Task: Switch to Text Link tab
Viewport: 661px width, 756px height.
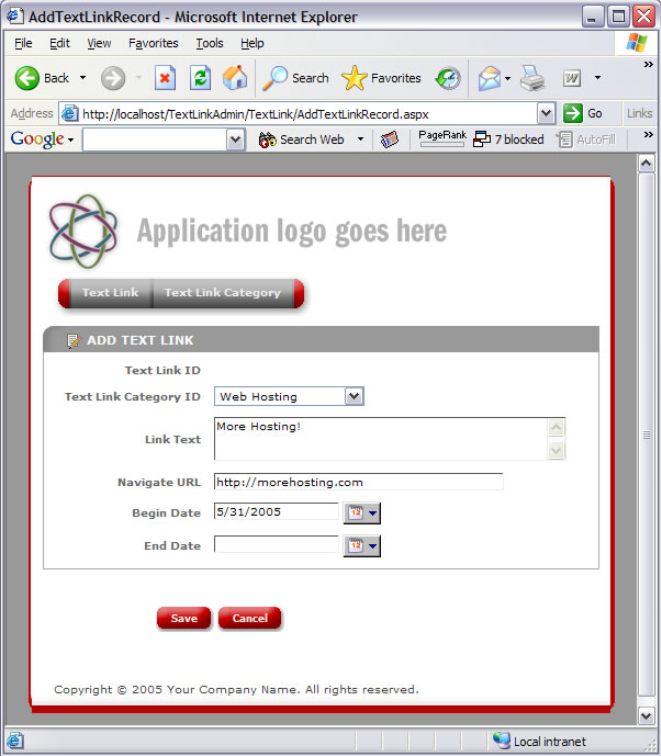Action: [x=110, y=293]
